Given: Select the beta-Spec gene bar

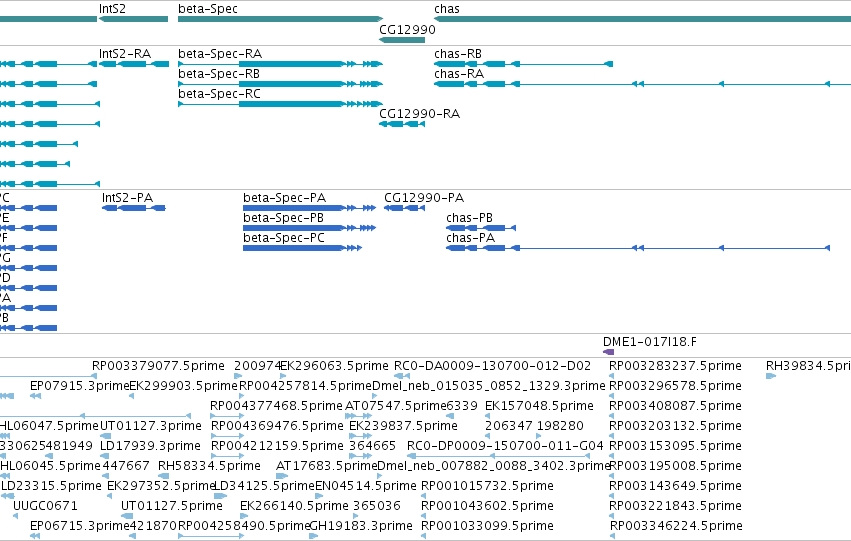Looking at the screenshot, I should [x=281, y=19].
